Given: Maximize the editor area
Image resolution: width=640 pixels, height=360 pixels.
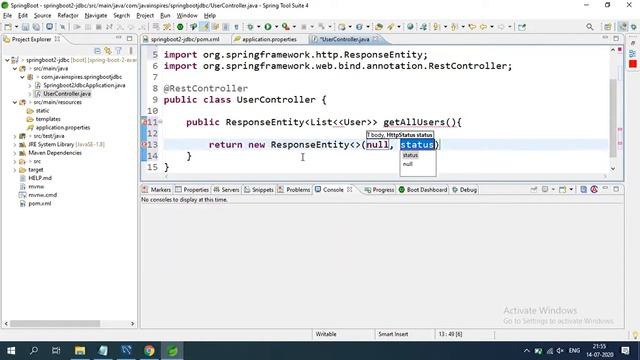Looking at the screenshot, I should pos(616,38).
